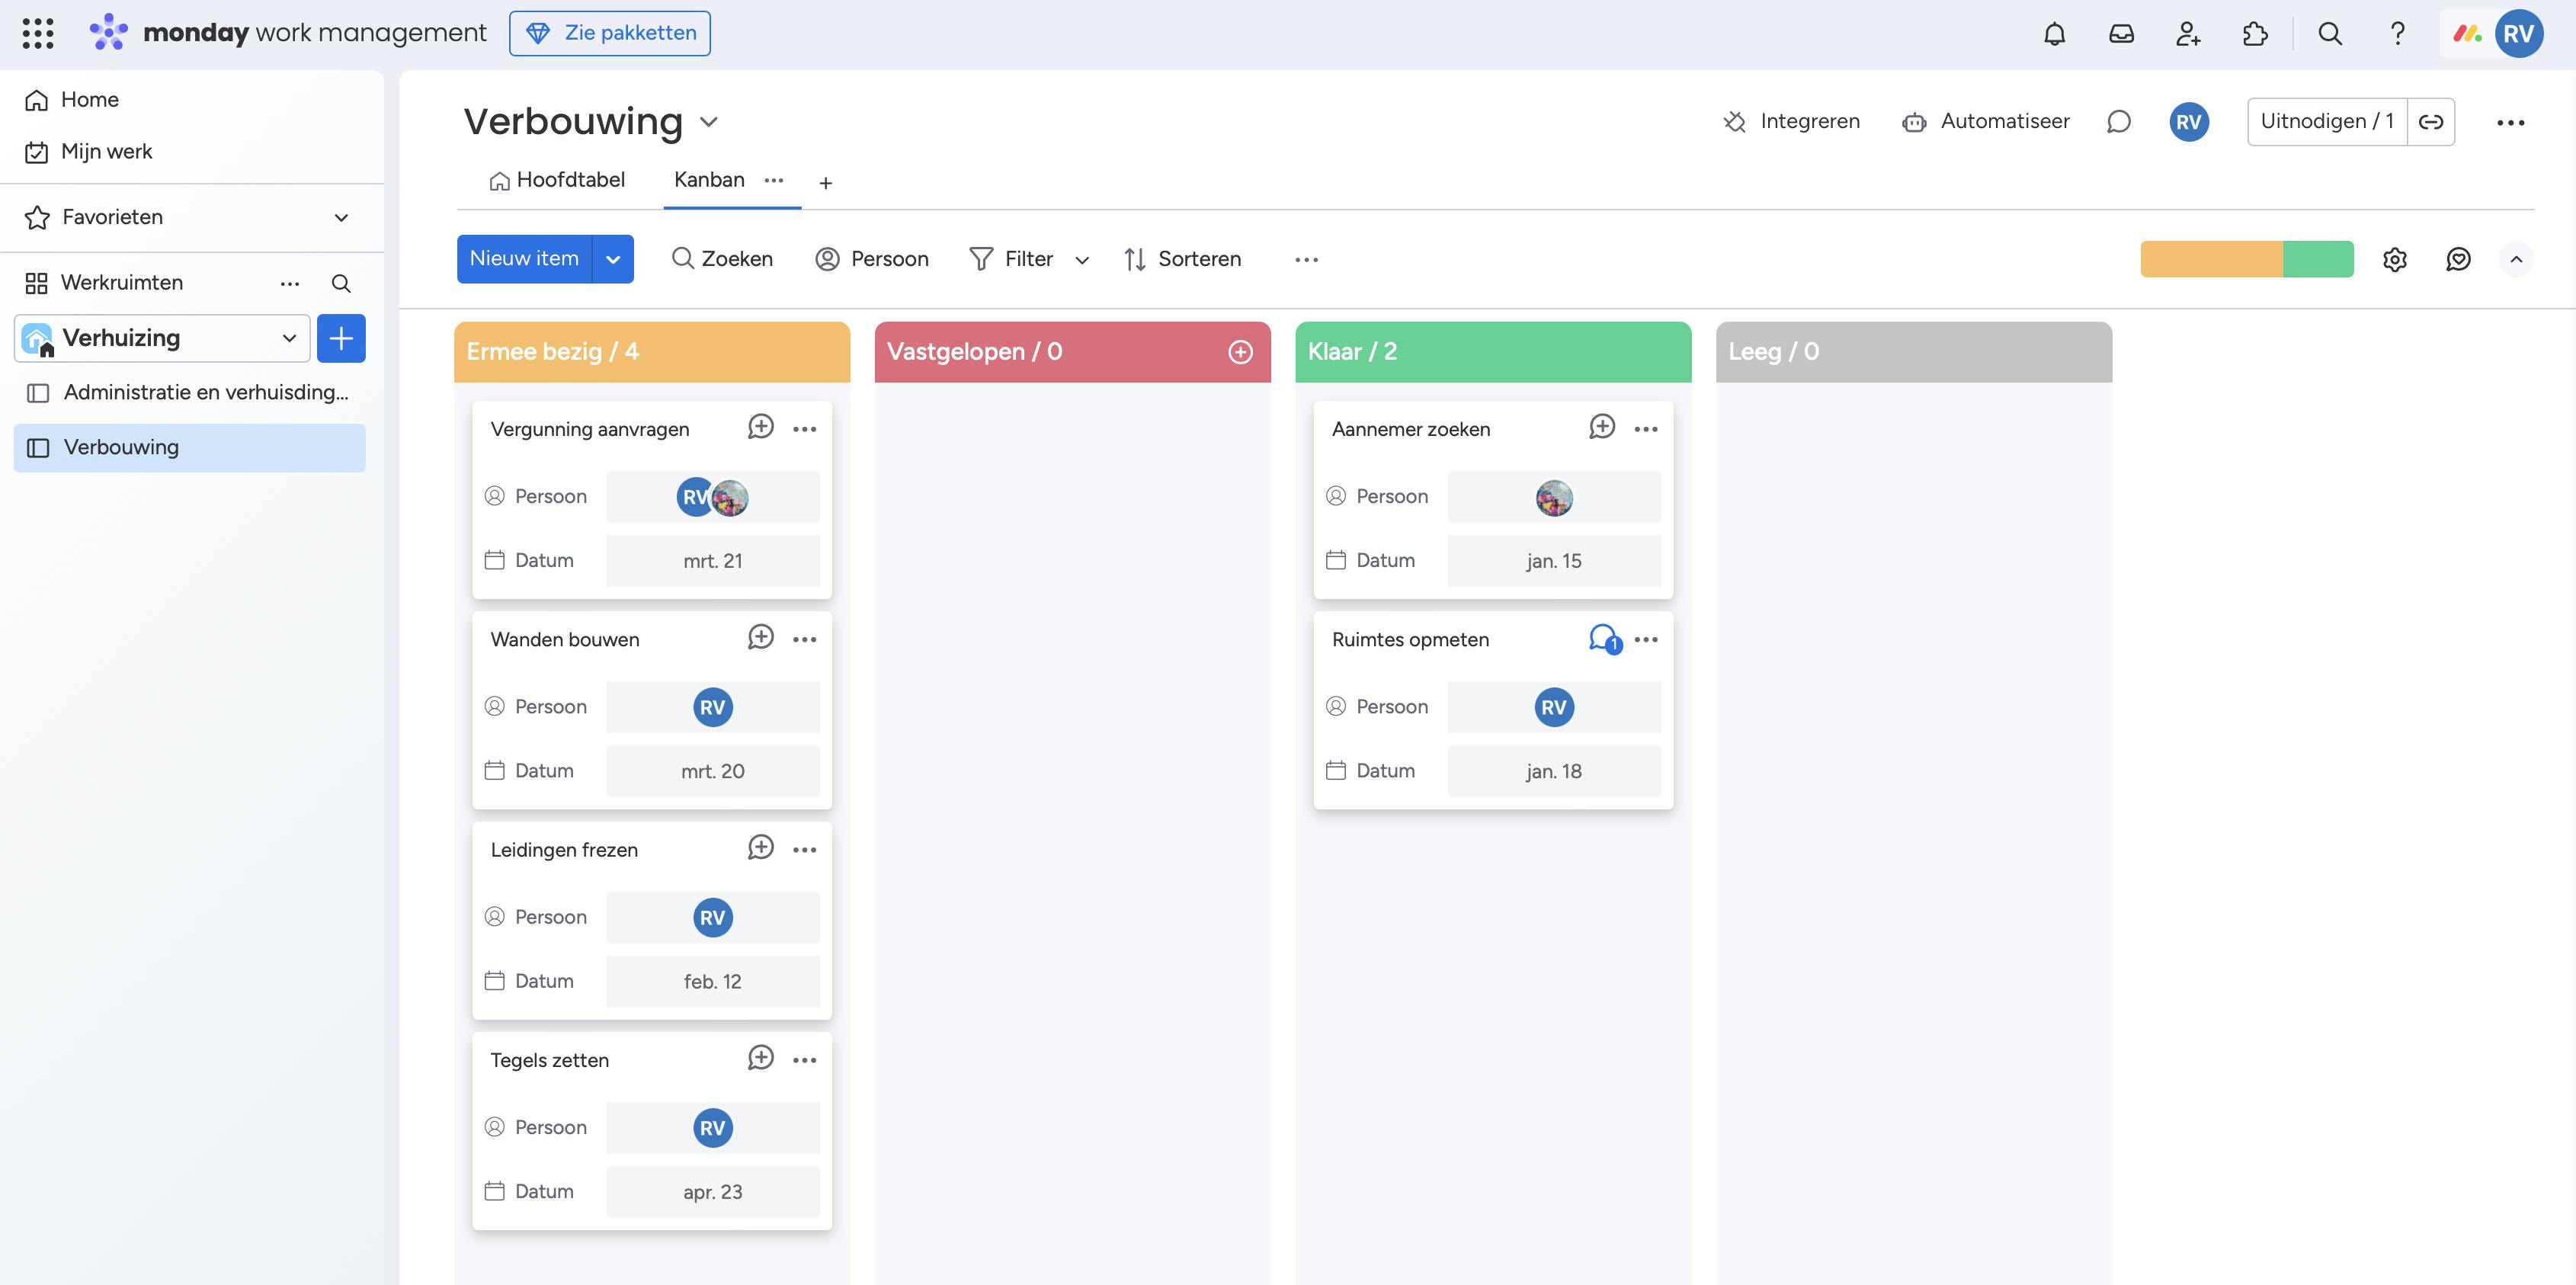Collapse the board header with the chevron
Screen dimensions: 2576x1285
click(2516, 260)
